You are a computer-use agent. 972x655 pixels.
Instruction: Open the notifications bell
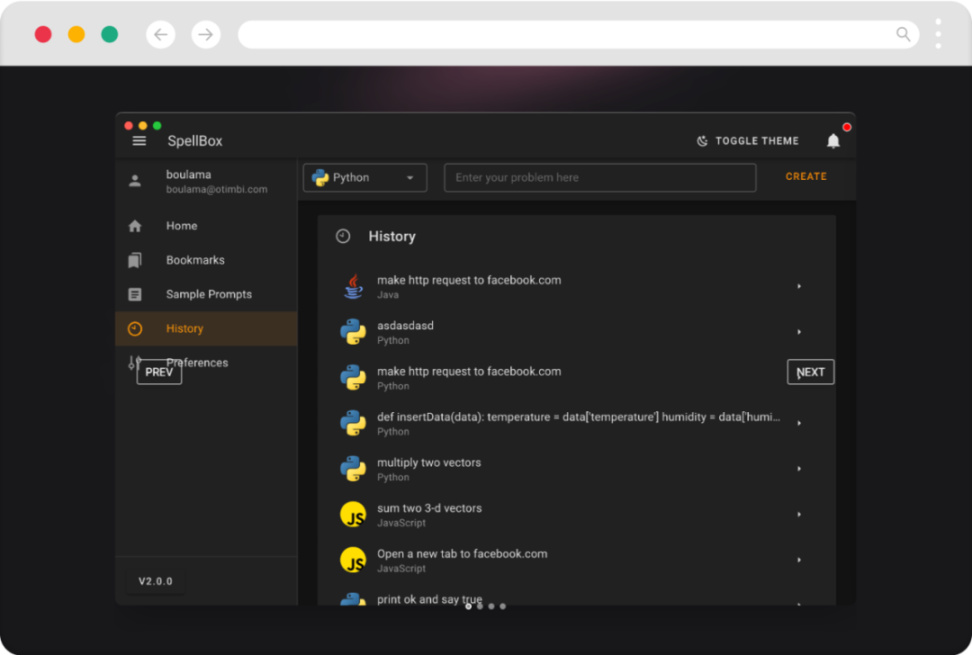click(x=833, y=141)
